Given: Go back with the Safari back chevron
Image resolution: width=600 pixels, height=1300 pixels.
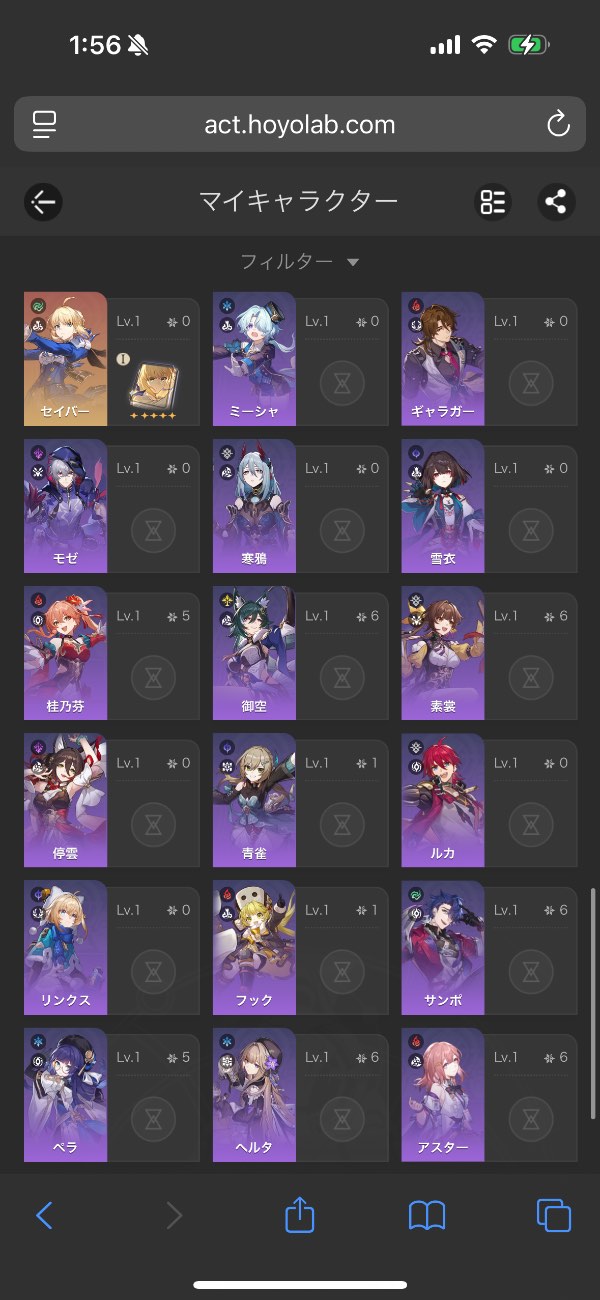Looking at the screenshot, I should (x=44, y=1215).
